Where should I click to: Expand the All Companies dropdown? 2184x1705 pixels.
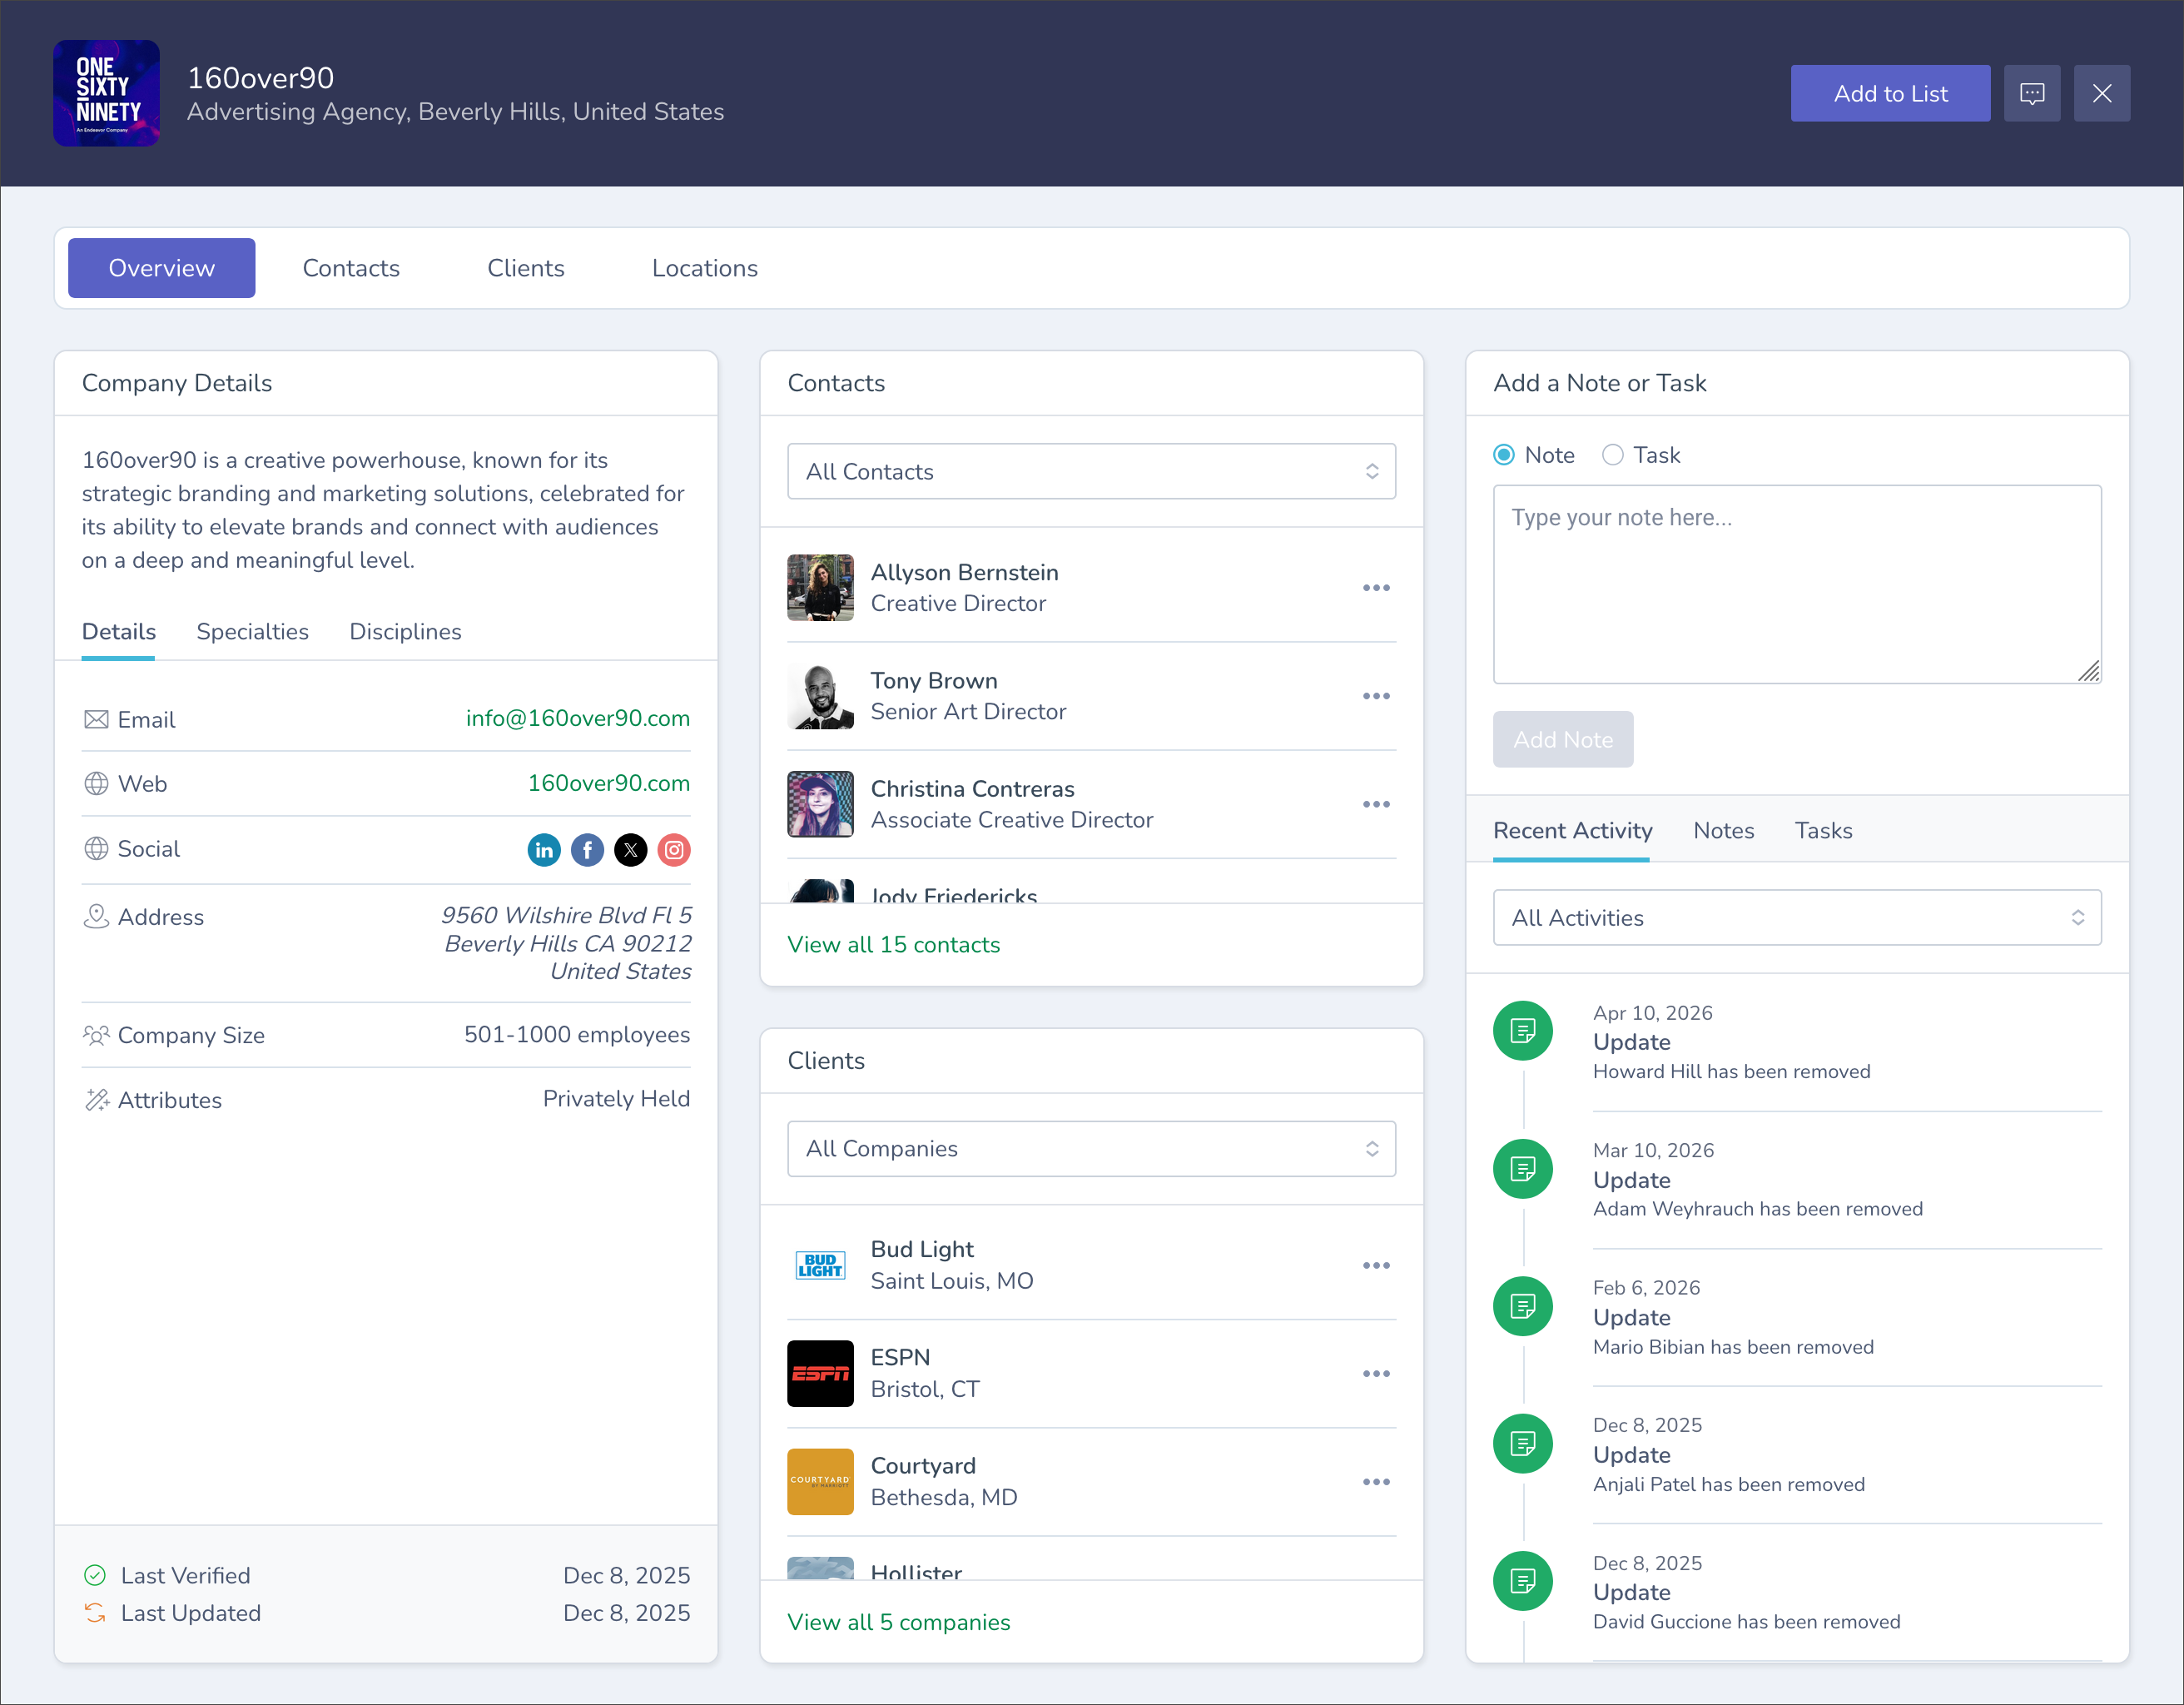pyautogui.click(x=1092, y=1149)
